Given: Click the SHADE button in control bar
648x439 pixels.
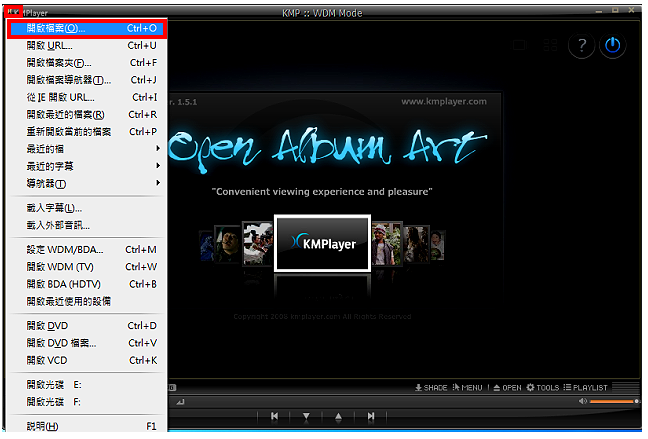Looking at the screenshot, I should click(431, 387).
